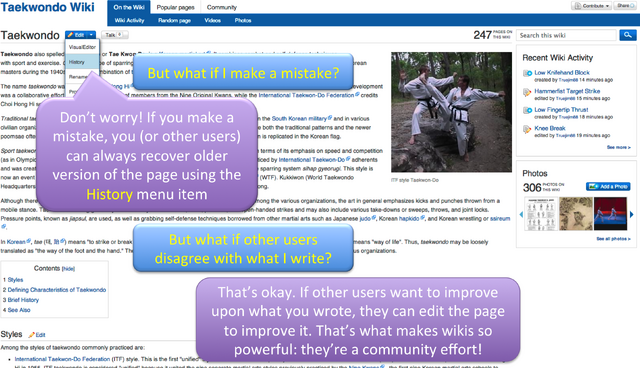Screen dimensions: 640x368
Task: Click the new-page icon beside Low Fingertip Thrust
Action: pyautogui.click(x=527, y=111)
